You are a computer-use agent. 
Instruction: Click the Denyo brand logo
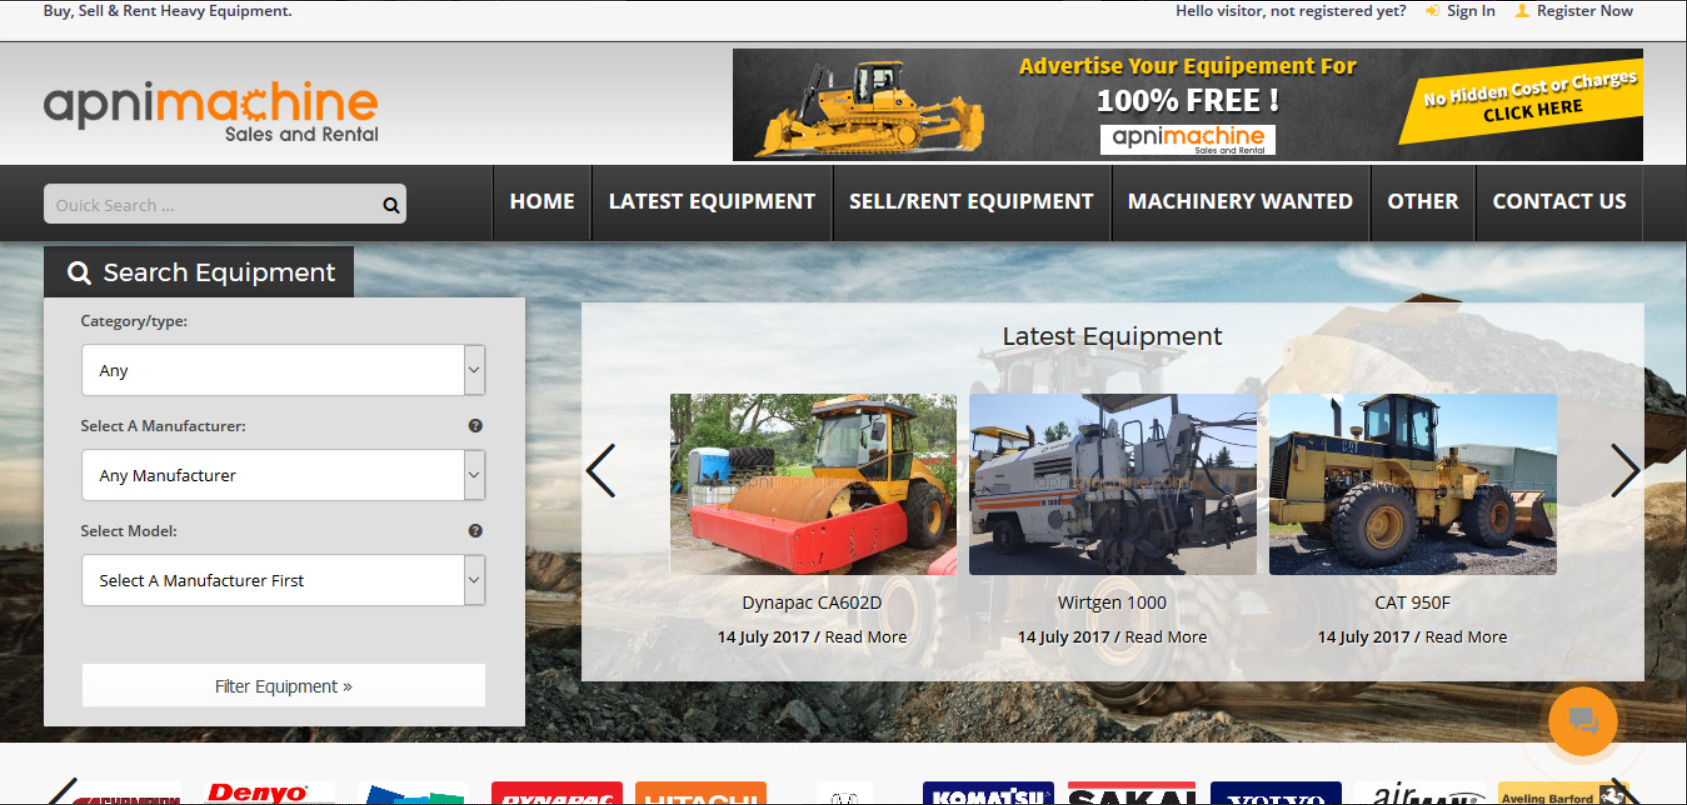click(x=258, y=794)
